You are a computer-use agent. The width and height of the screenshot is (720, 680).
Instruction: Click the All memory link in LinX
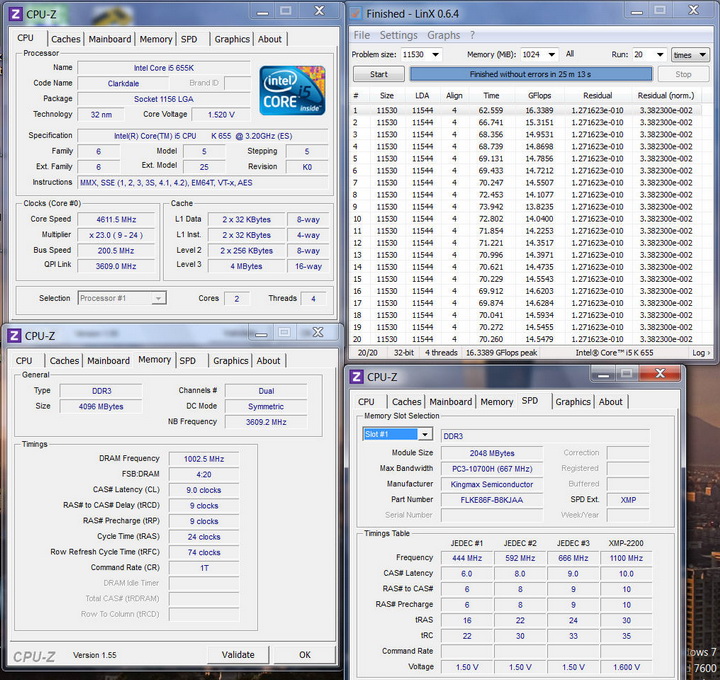[570, 54]
